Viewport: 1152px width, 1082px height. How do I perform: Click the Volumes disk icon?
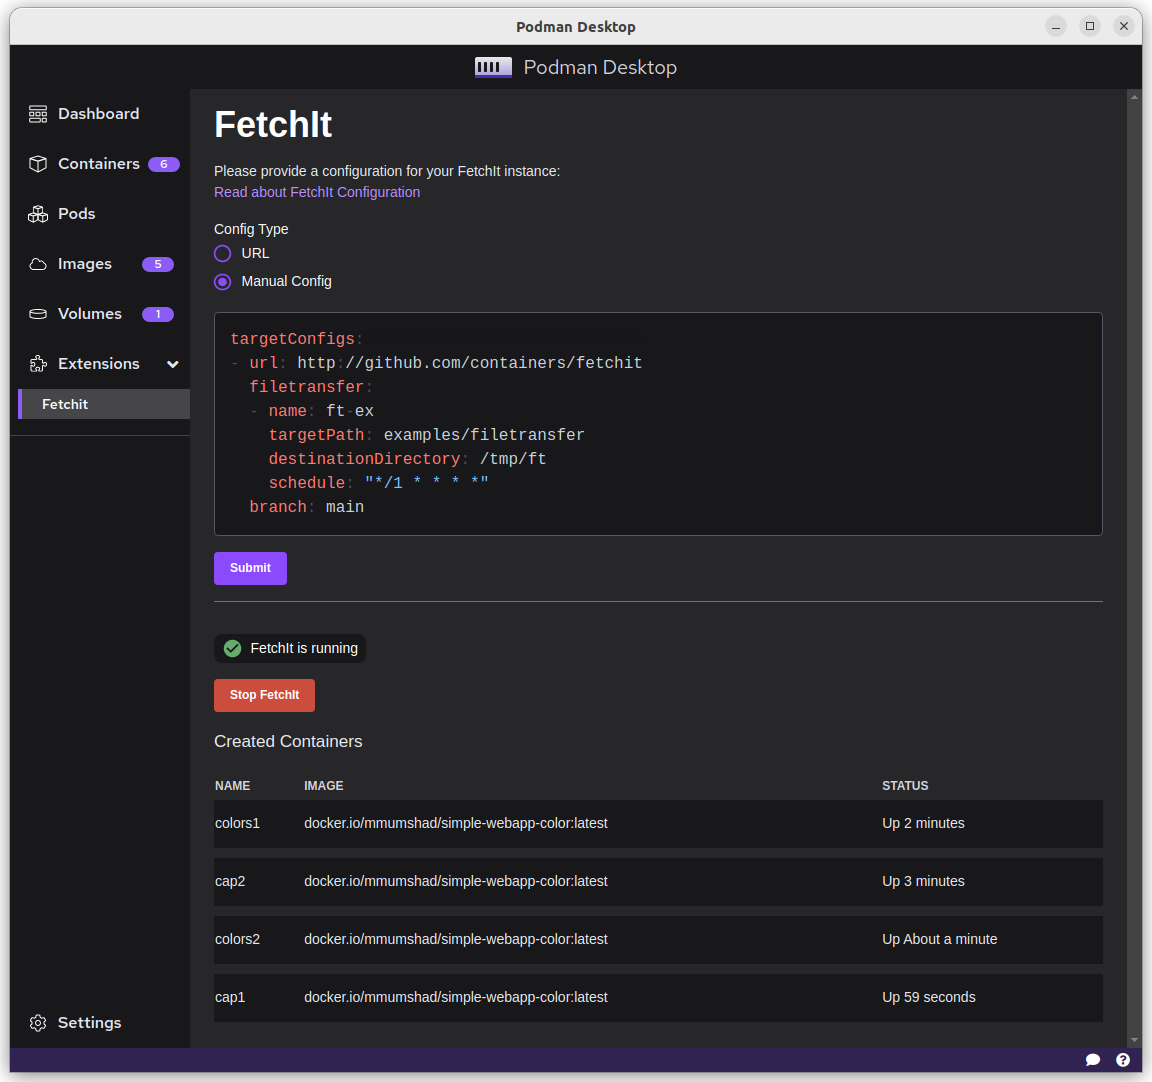click(x=37, y=314)
